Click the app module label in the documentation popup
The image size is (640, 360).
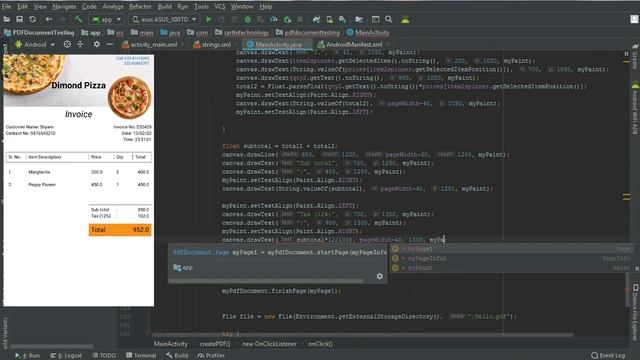click(182, 268)
